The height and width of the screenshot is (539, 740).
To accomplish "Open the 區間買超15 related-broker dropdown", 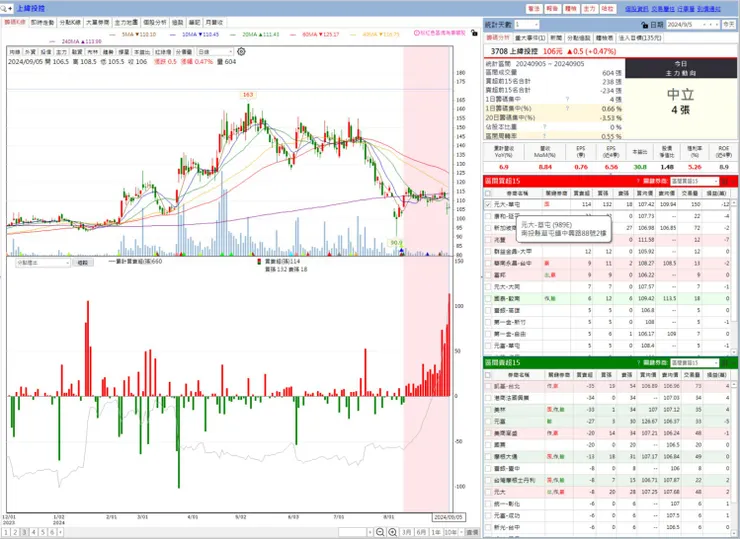I will pyautogui.click(x=694, y=181).
